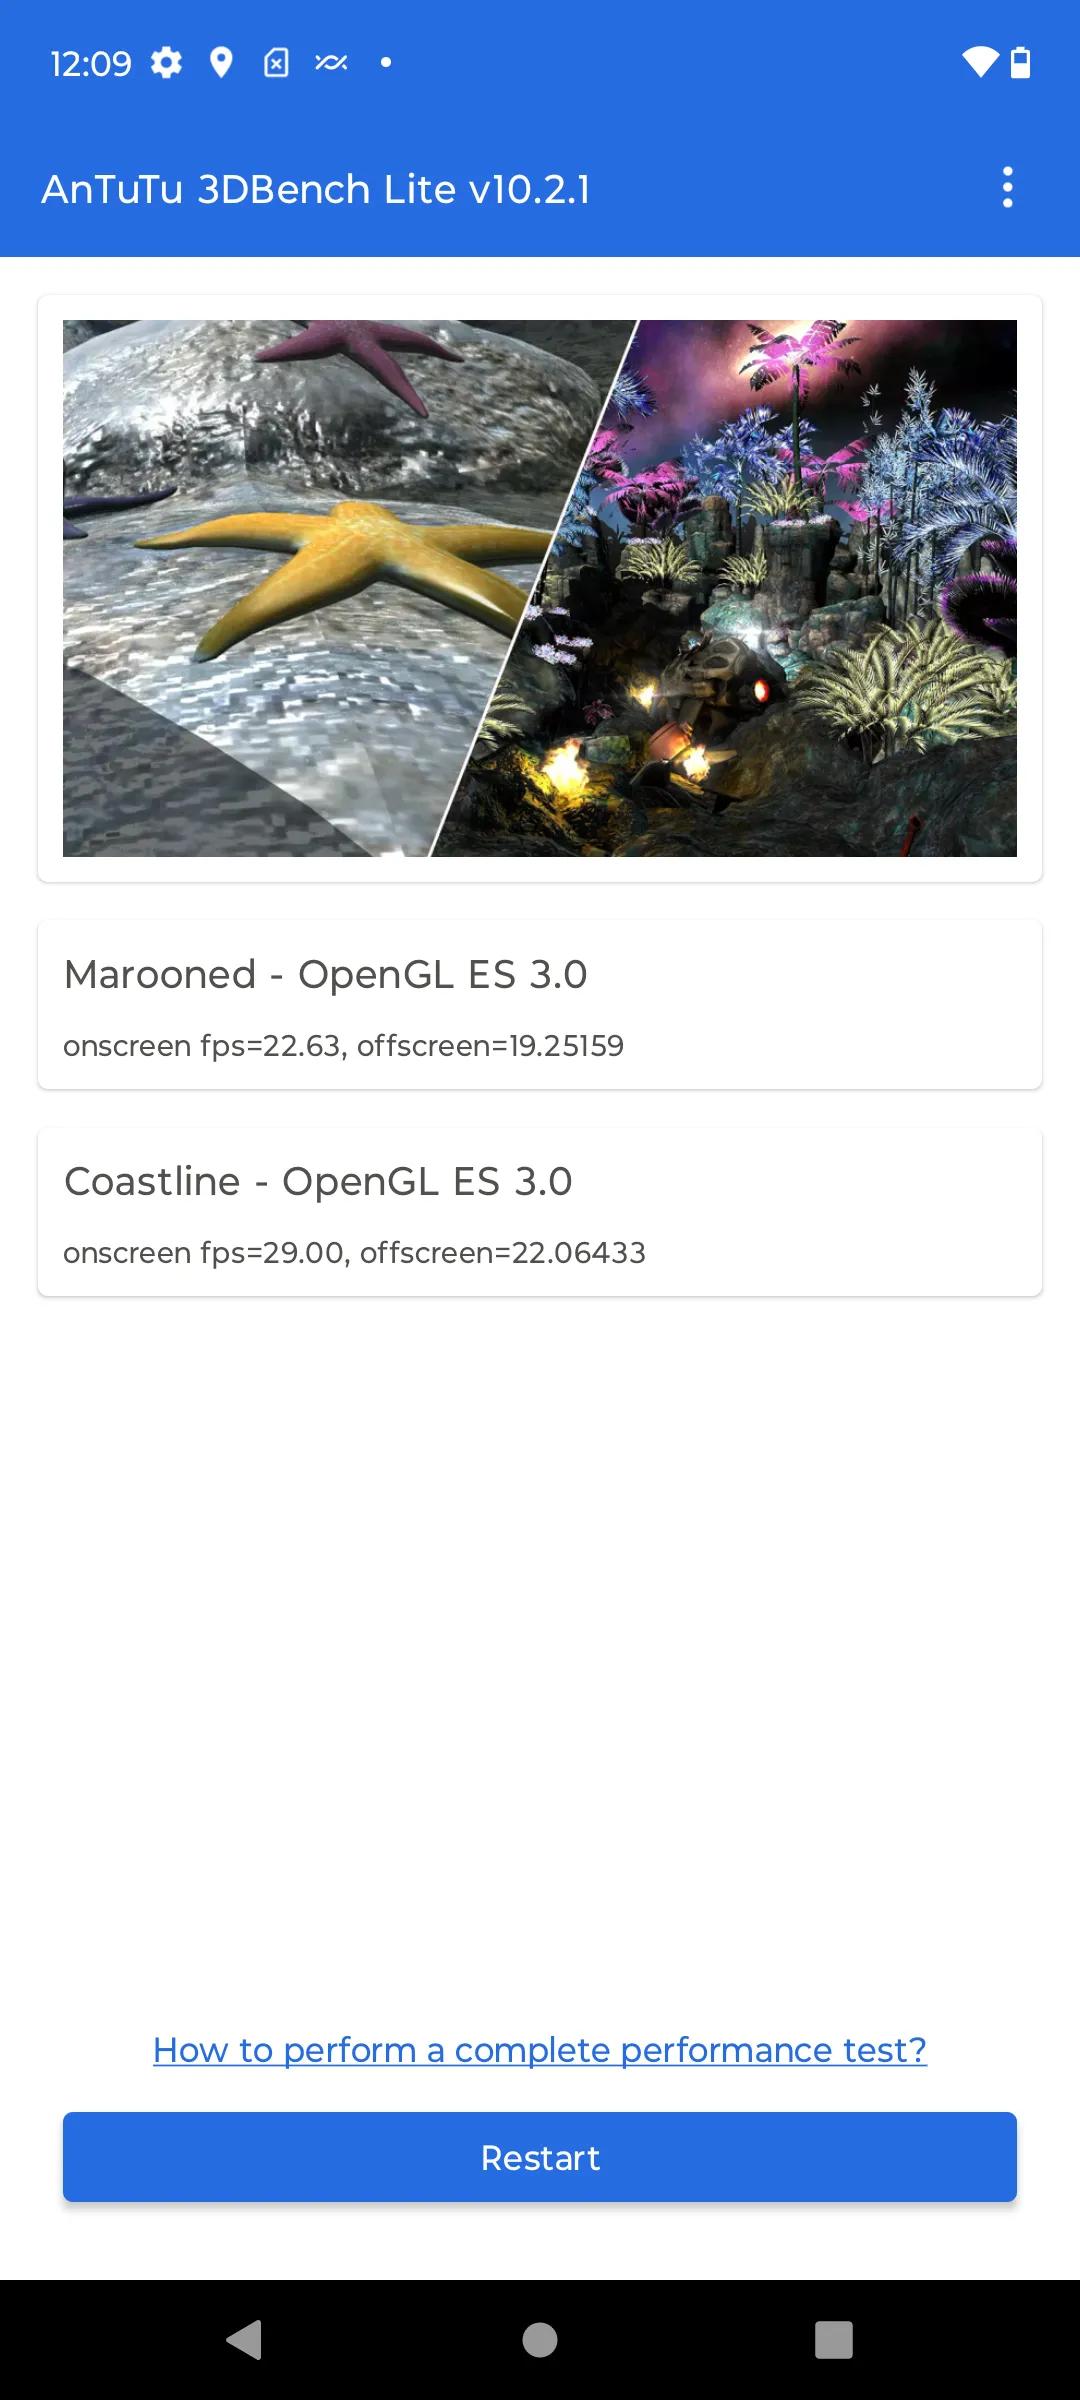Tap the Wi-Fi signal status icon
1080x2400 pixels.
click(980, 63)
